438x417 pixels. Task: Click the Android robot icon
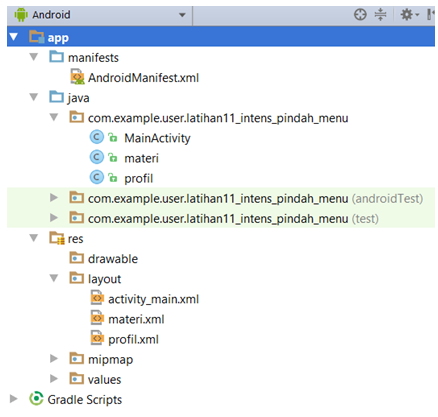pos(21,15)
